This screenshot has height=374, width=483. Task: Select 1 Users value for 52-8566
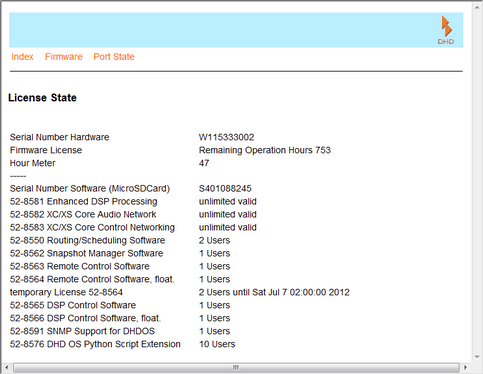pos(214,318)
